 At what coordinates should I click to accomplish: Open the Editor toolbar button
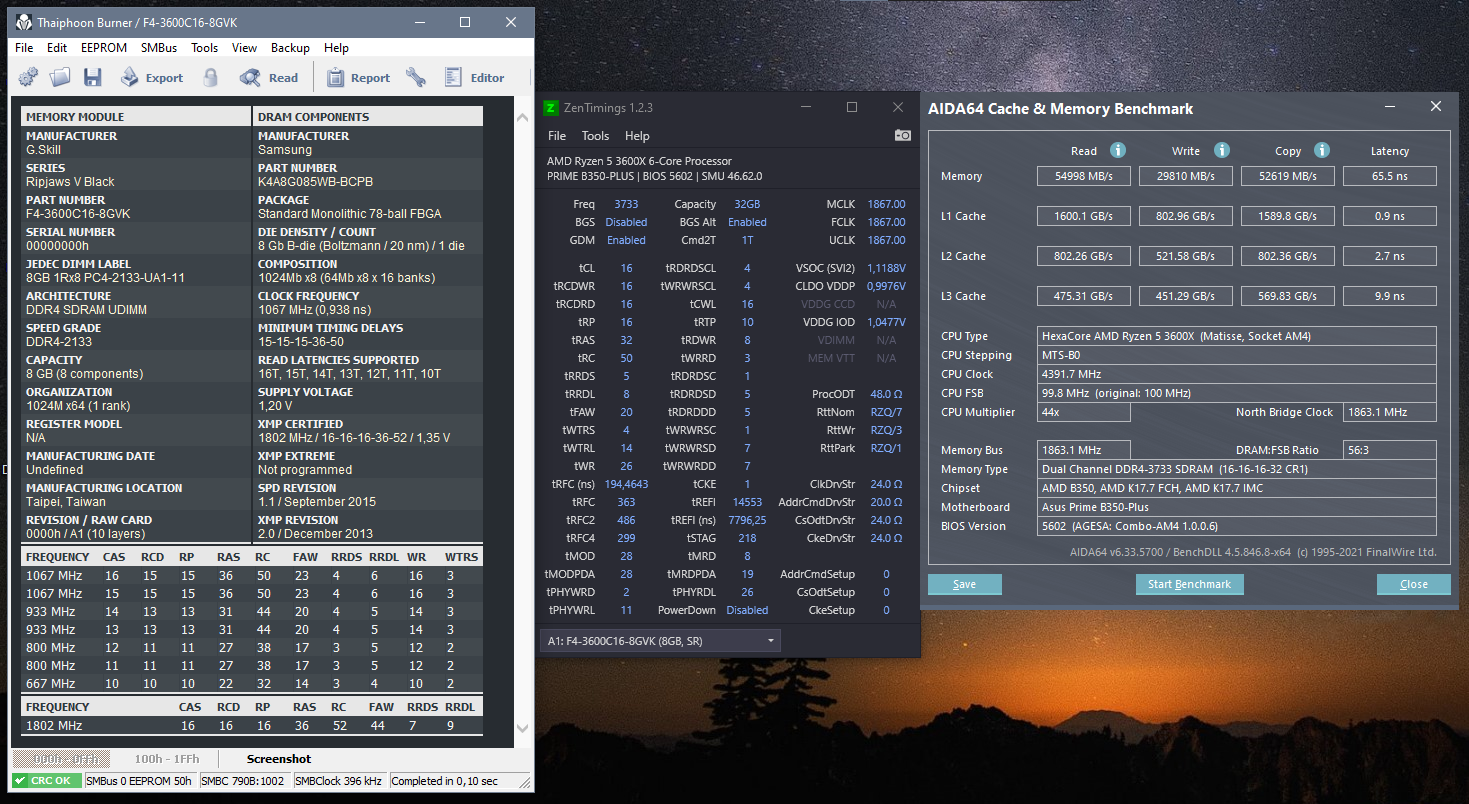coord(474,77)
